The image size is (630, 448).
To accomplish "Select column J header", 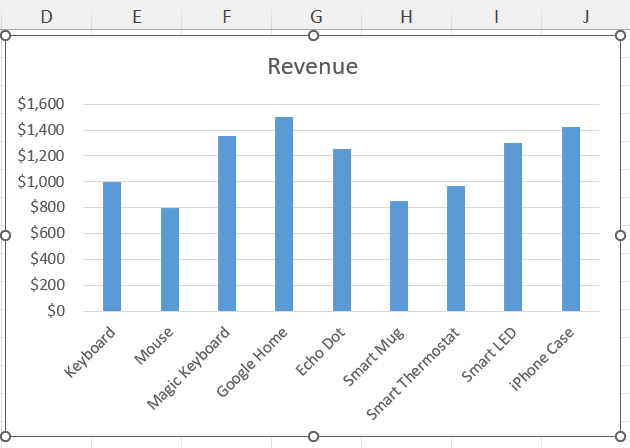I will pos(586,16).
